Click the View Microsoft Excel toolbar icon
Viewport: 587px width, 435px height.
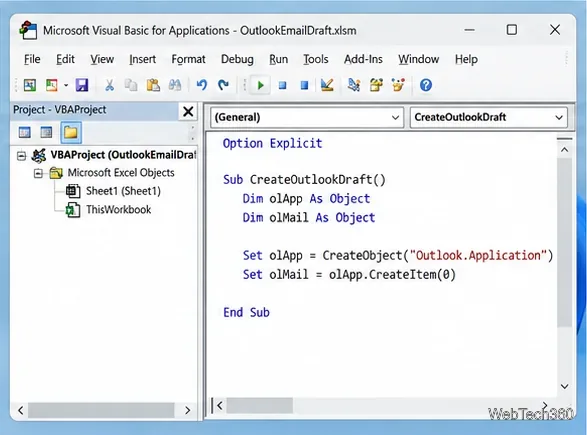30,85
